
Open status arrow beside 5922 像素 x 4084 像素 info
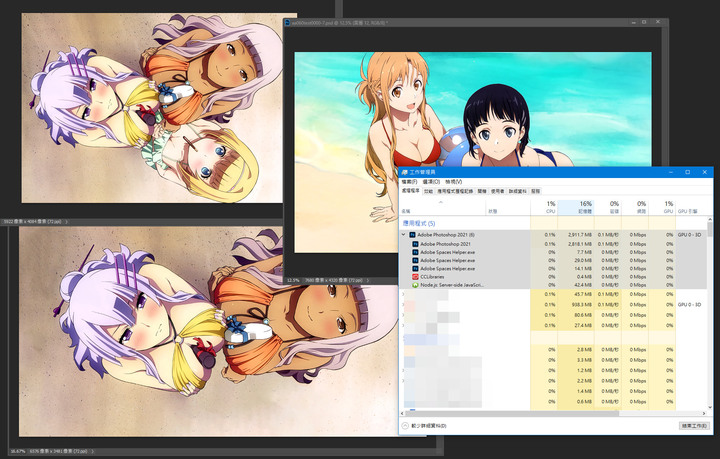[x=66, y=221]
